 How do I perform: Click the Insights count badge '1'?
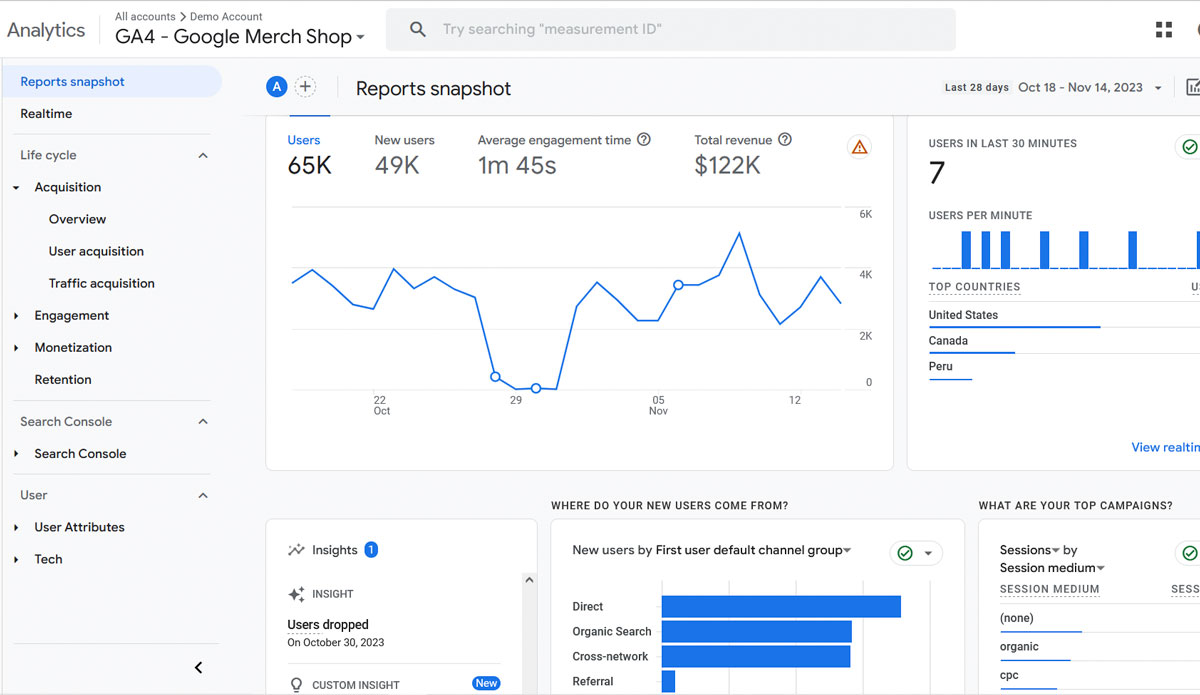pos(371,550)
